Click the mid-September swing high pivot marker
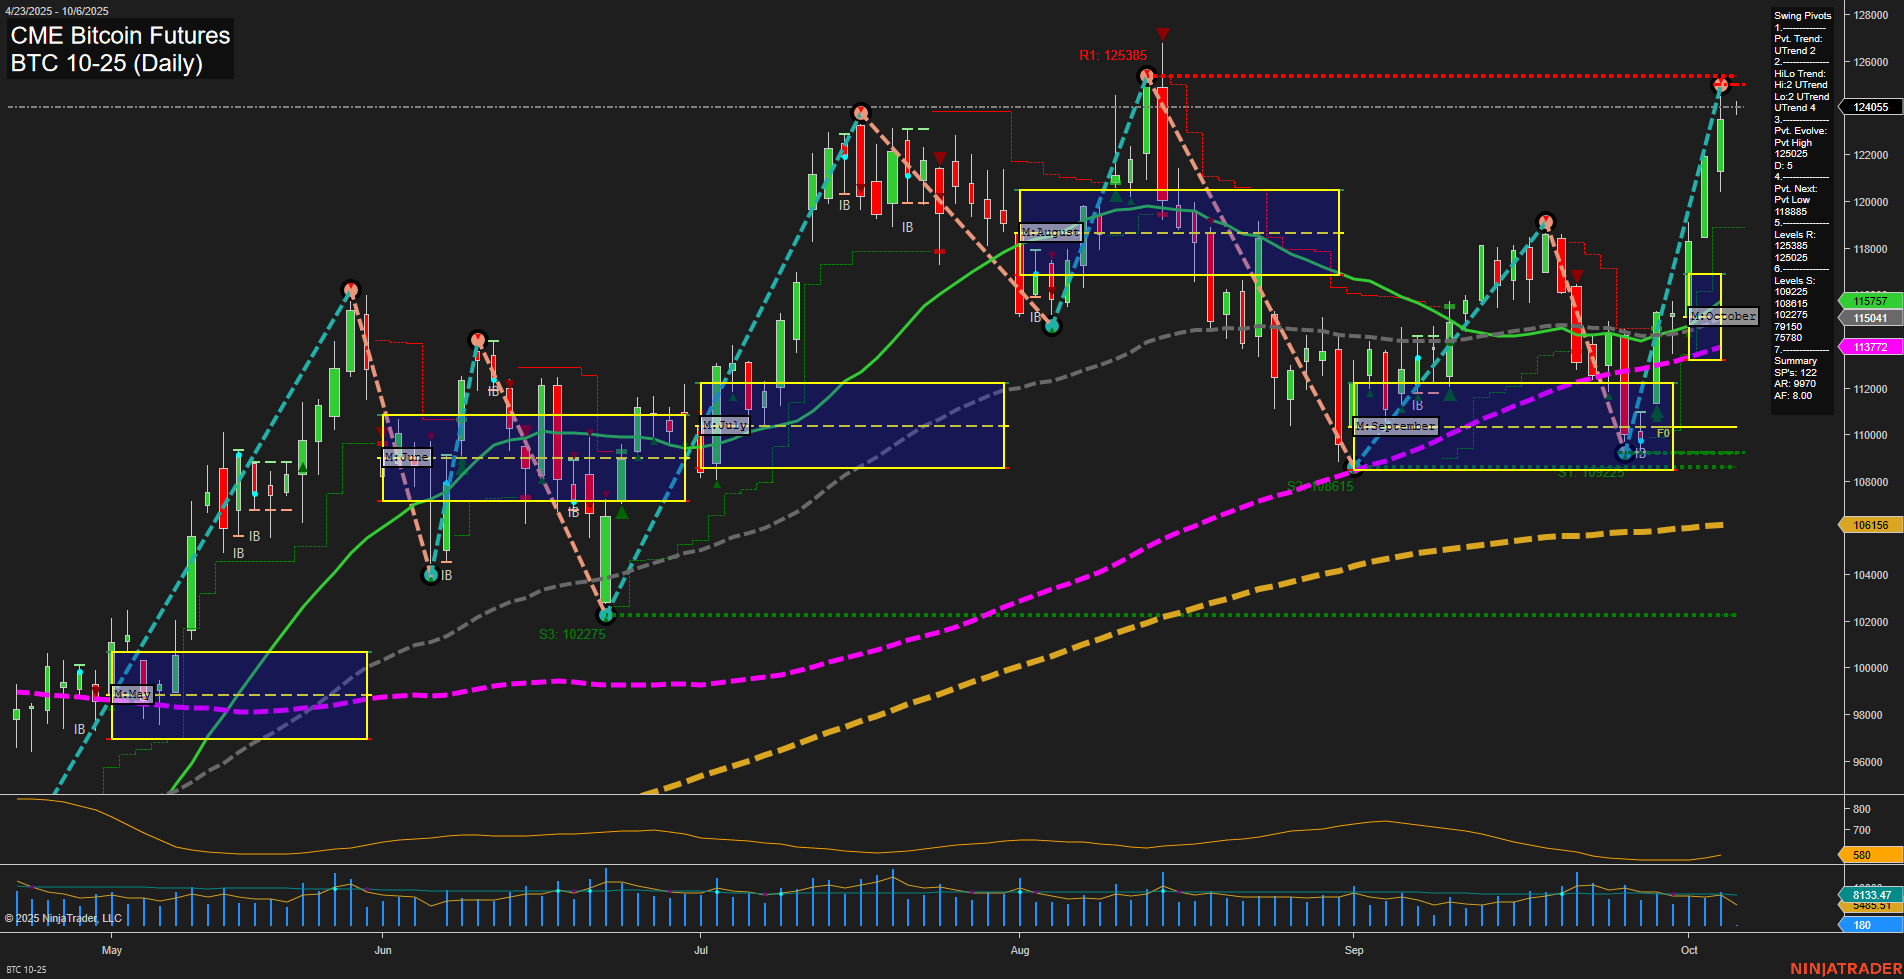Viewport: 1904px width, 979px height. pos(1546,222)
